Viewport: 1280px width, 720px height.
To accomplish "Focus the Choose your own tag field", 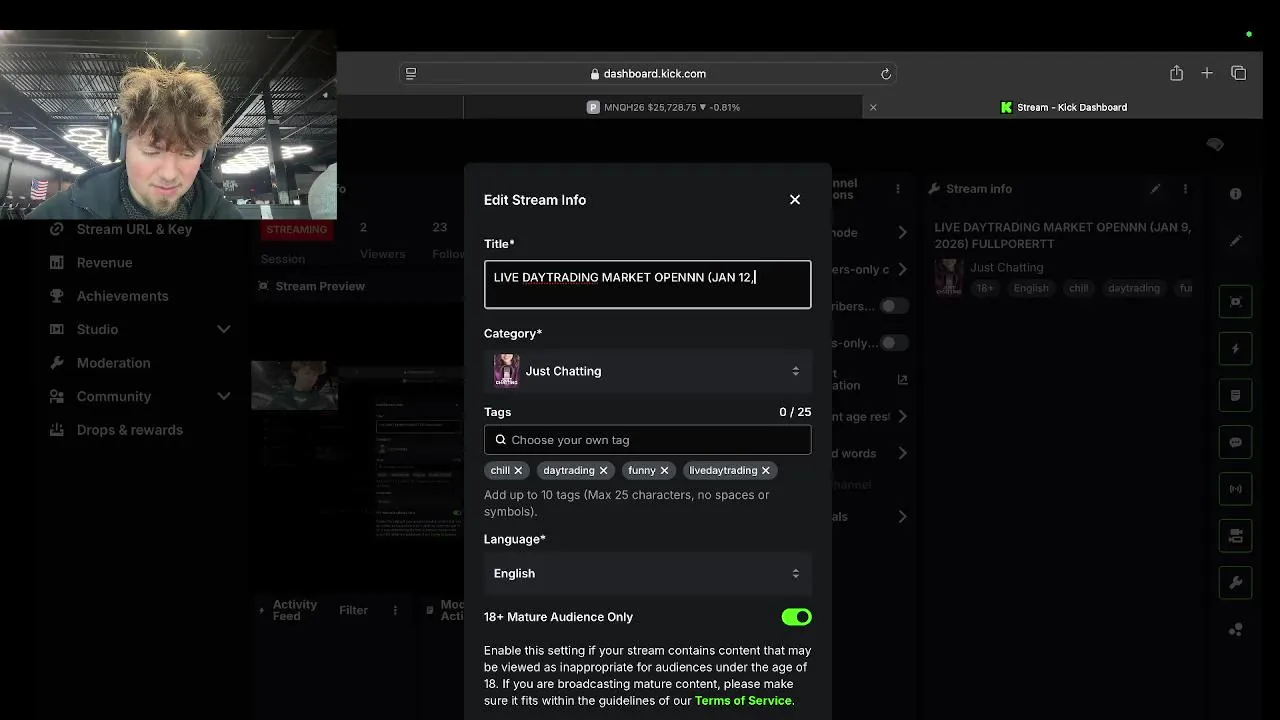I will (x=647, y=440).
